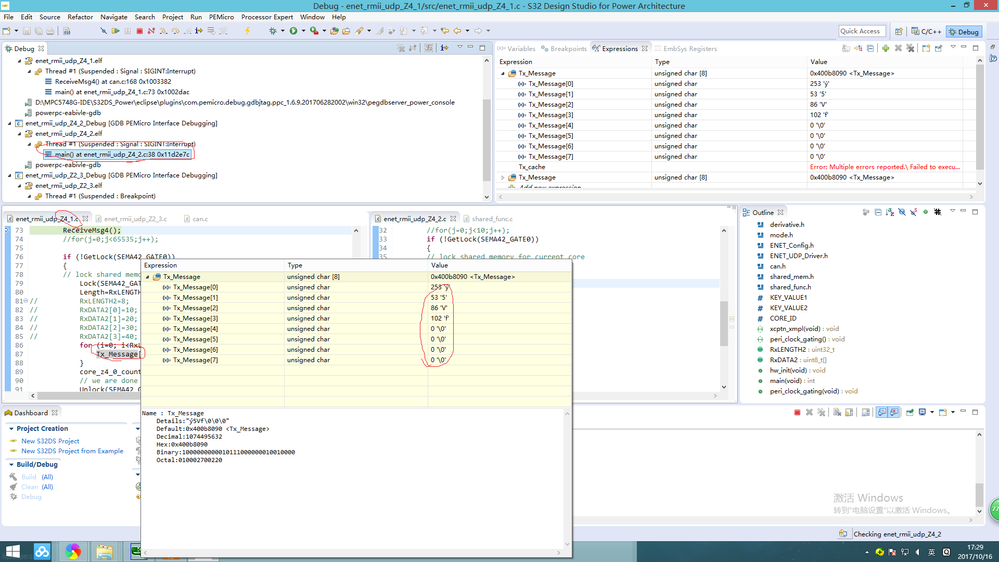Open the dropdown arrow beside the green Run icon
This screenshot has height=562, width=999.
(x=303, y=31)
